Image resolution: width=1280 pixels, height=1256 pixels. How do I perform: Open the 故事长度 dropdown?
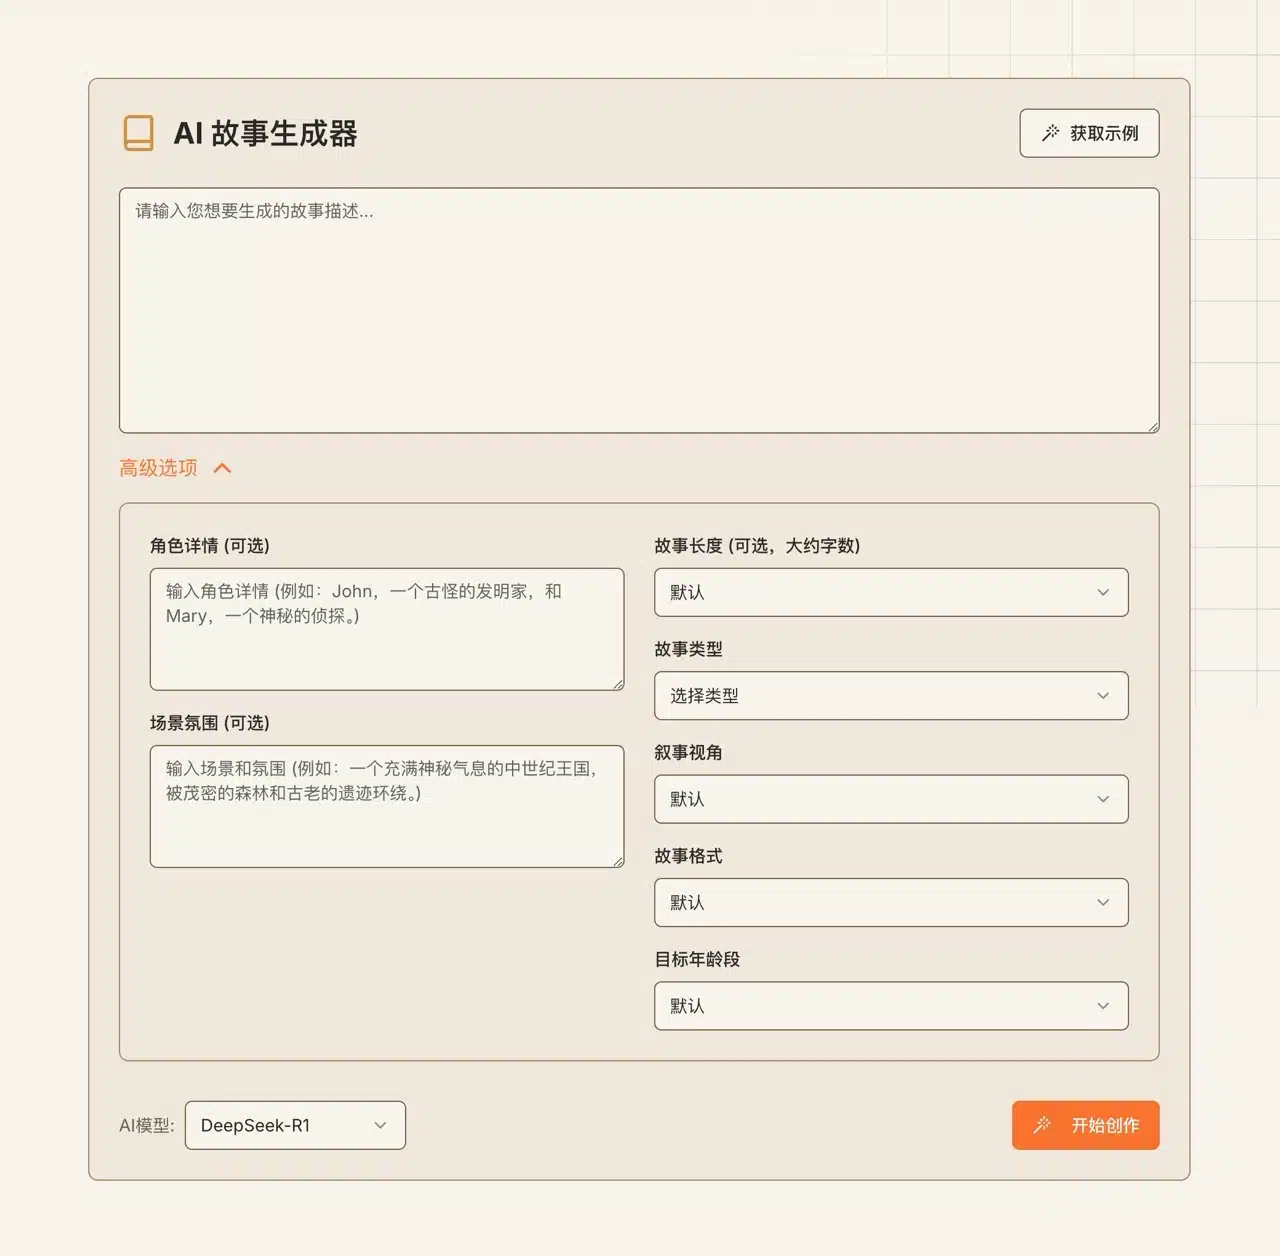(890, 592)
